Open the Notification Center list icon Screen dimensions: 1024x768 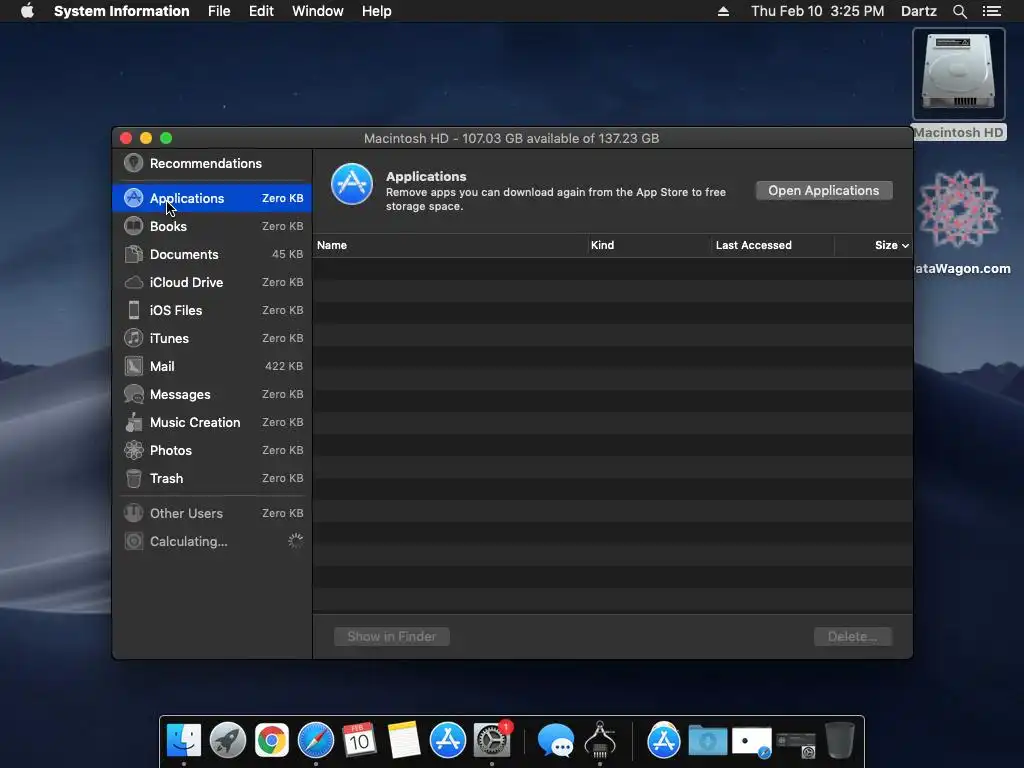pyautogui.click(x=992, y=11)
